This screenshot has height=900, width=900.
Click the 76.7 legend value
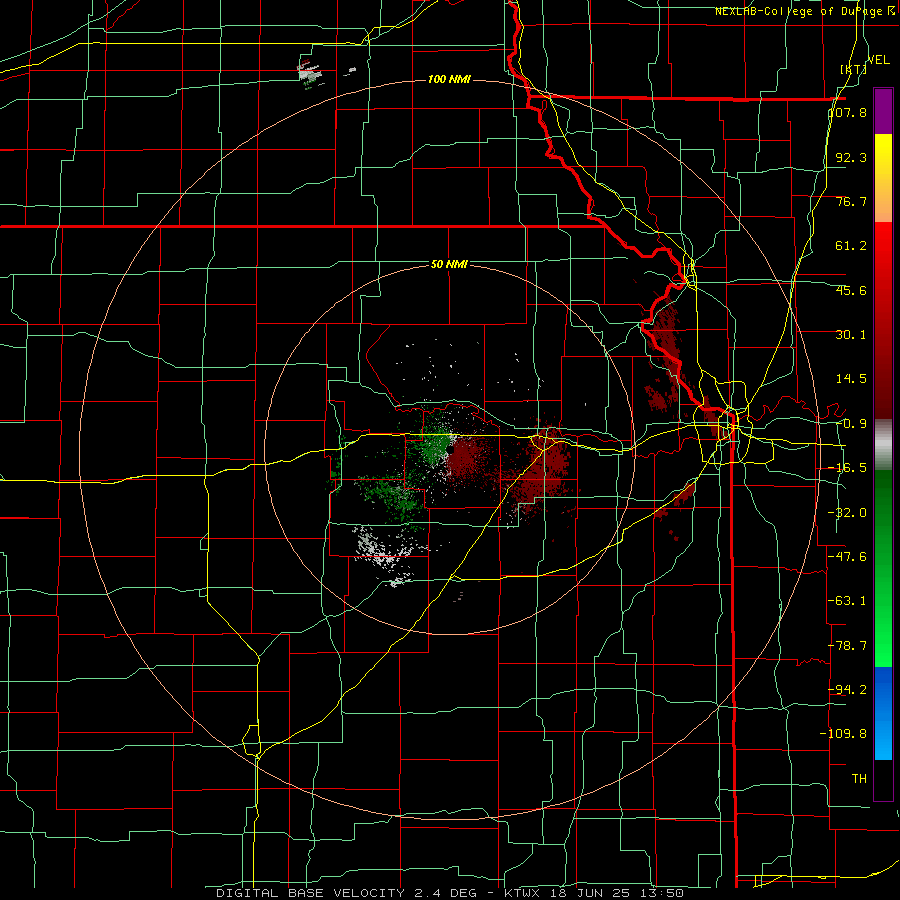coord(851,201)
